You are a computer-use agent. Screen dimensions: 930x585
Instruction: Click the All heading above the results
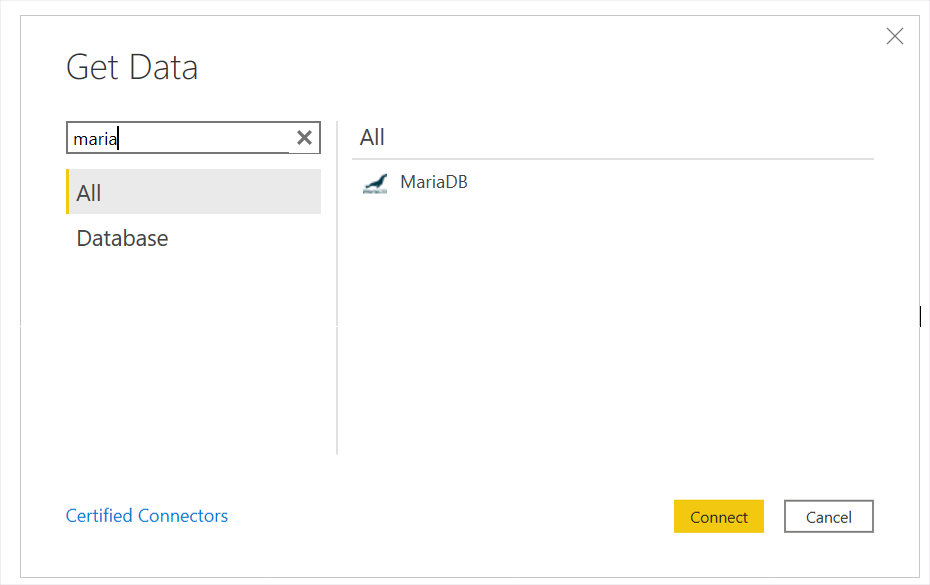click(372, 137)
